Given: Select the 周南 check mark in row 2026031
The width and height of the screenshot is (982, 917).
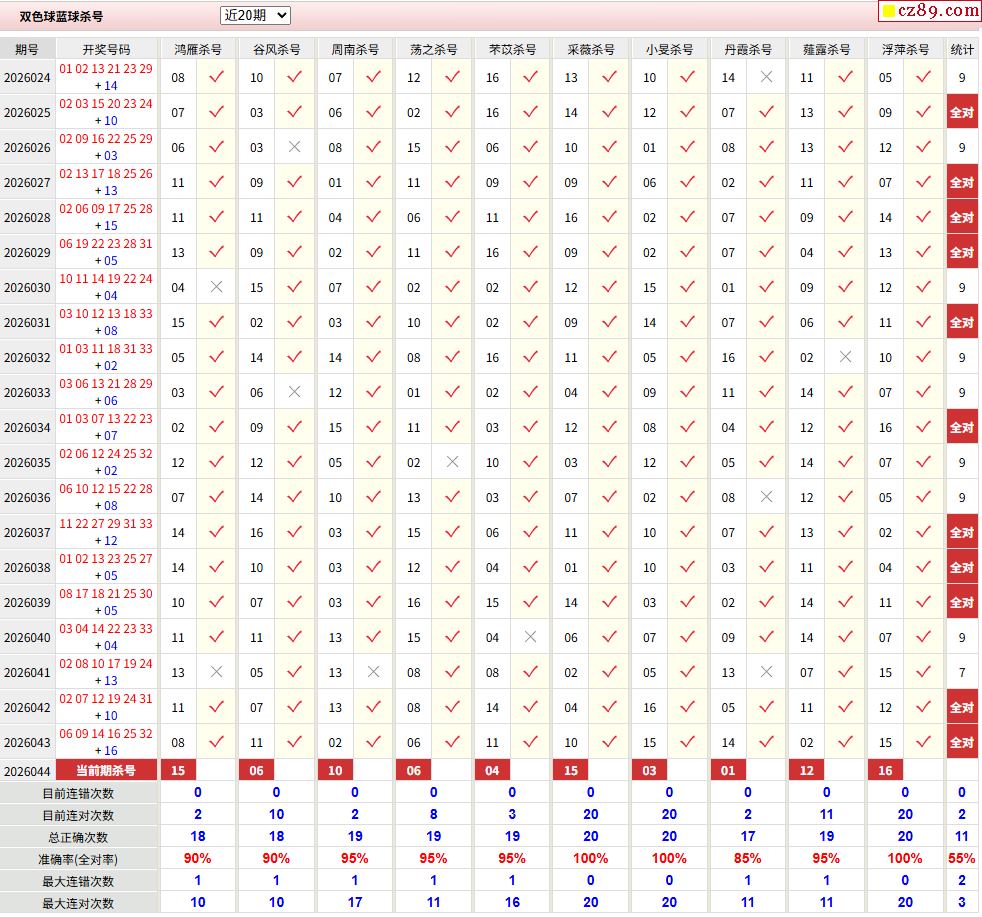Looking at the screenshot, I should pyautogui.click(x=374, y=322).
